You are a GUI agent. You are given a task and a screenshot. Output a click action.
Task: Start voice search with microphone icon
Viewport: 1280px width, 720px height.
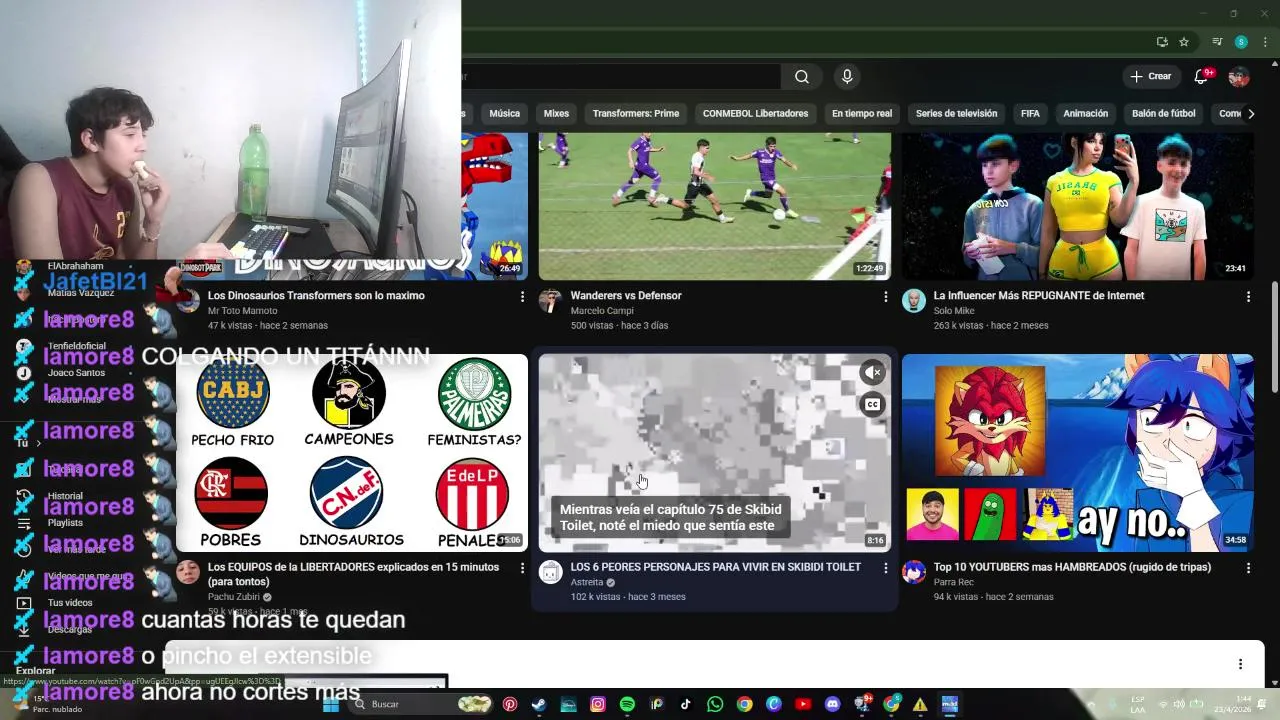[x=847, y=77]
